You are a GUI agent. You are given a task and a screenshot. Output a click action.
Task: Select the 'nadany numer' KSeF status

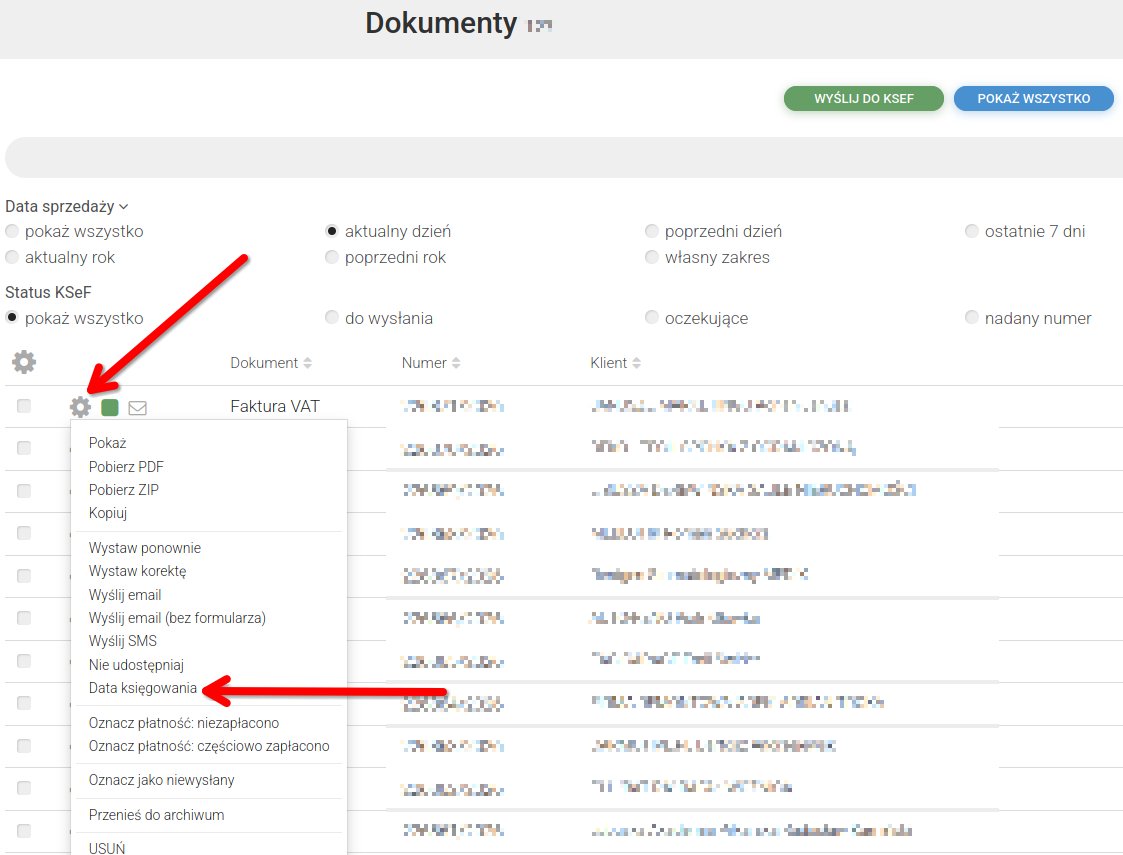tap(971, 317)
